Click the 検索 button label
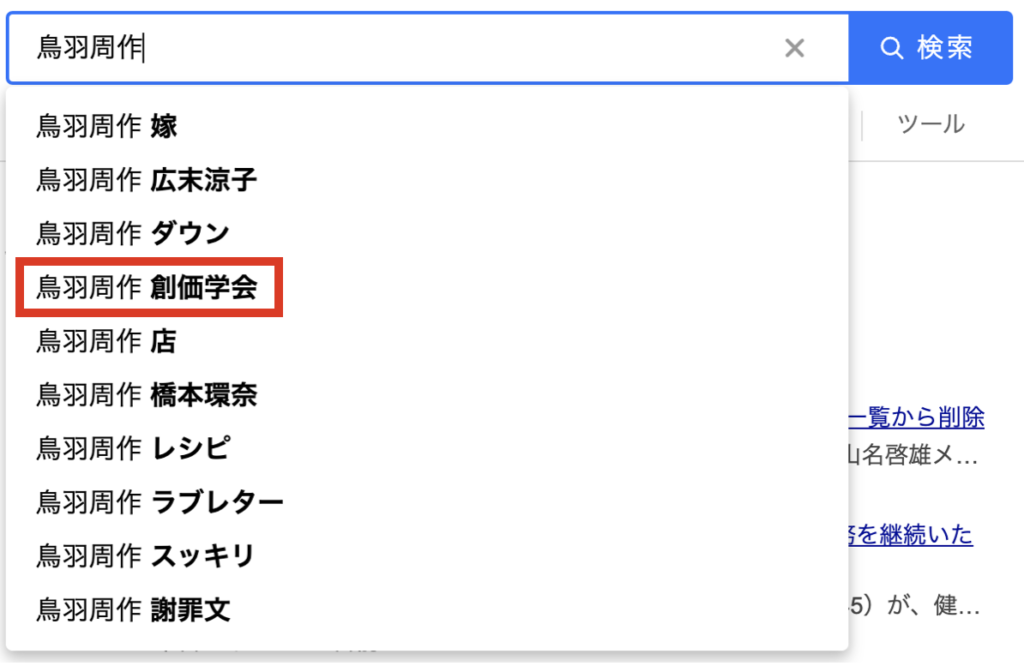This screenshot has height=672, width=1024. click(x=945, y=48)
